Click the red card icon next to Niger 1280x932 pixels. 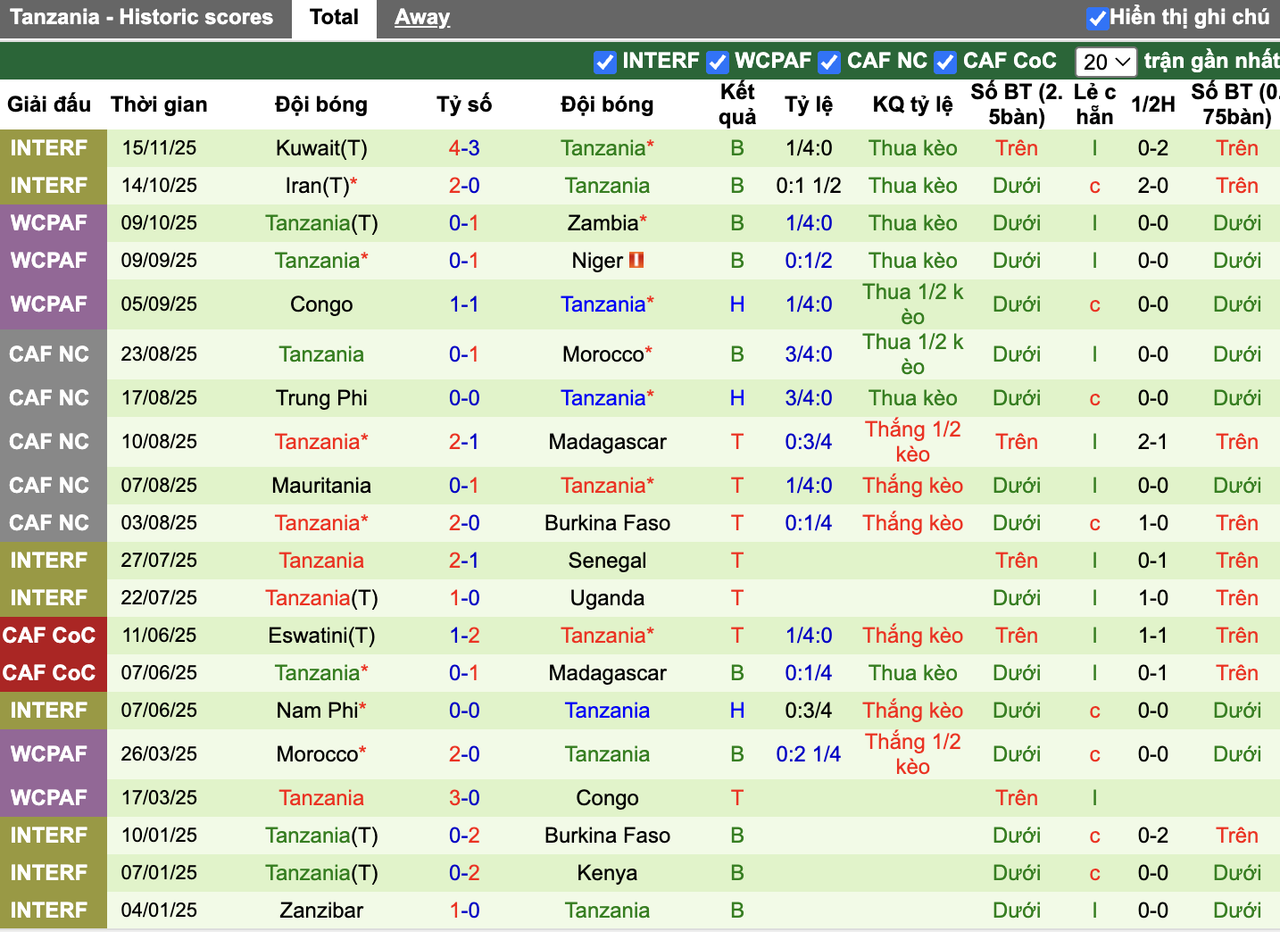tap(636, 260)
